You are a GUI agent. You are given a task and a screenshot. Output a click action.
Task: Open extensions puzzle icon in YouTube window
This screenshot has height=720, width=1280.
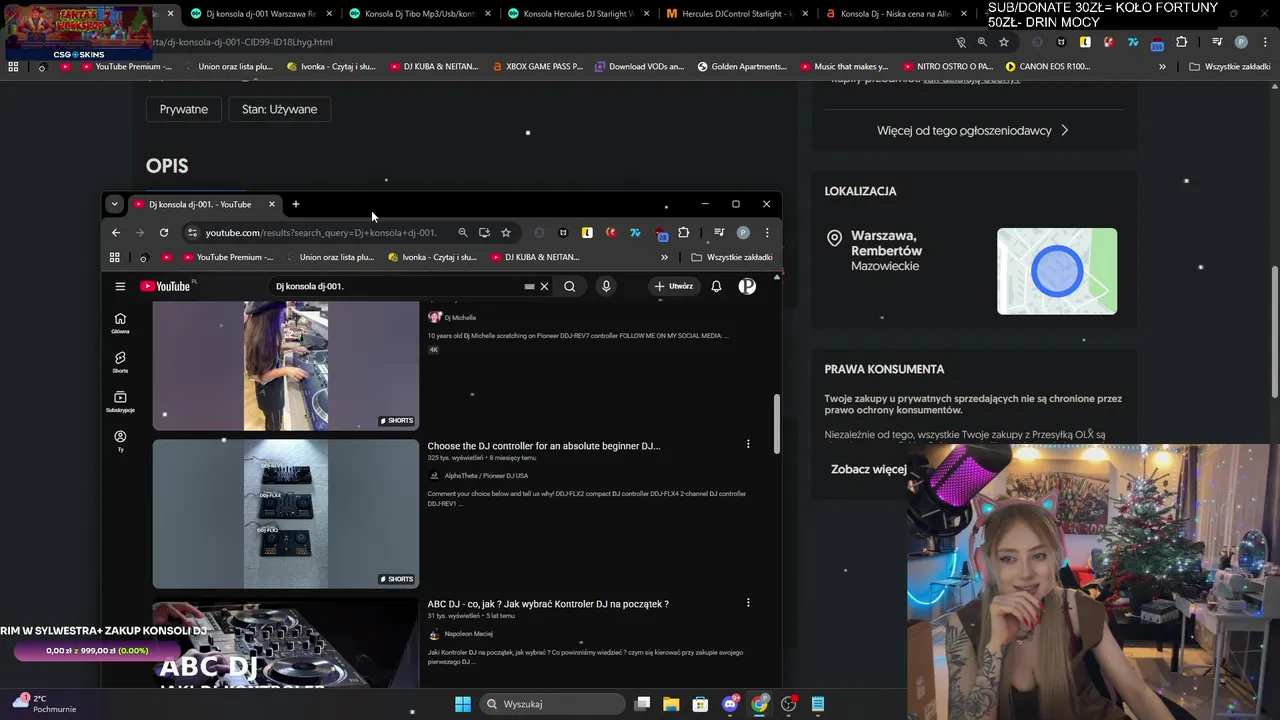pos(684,232)
